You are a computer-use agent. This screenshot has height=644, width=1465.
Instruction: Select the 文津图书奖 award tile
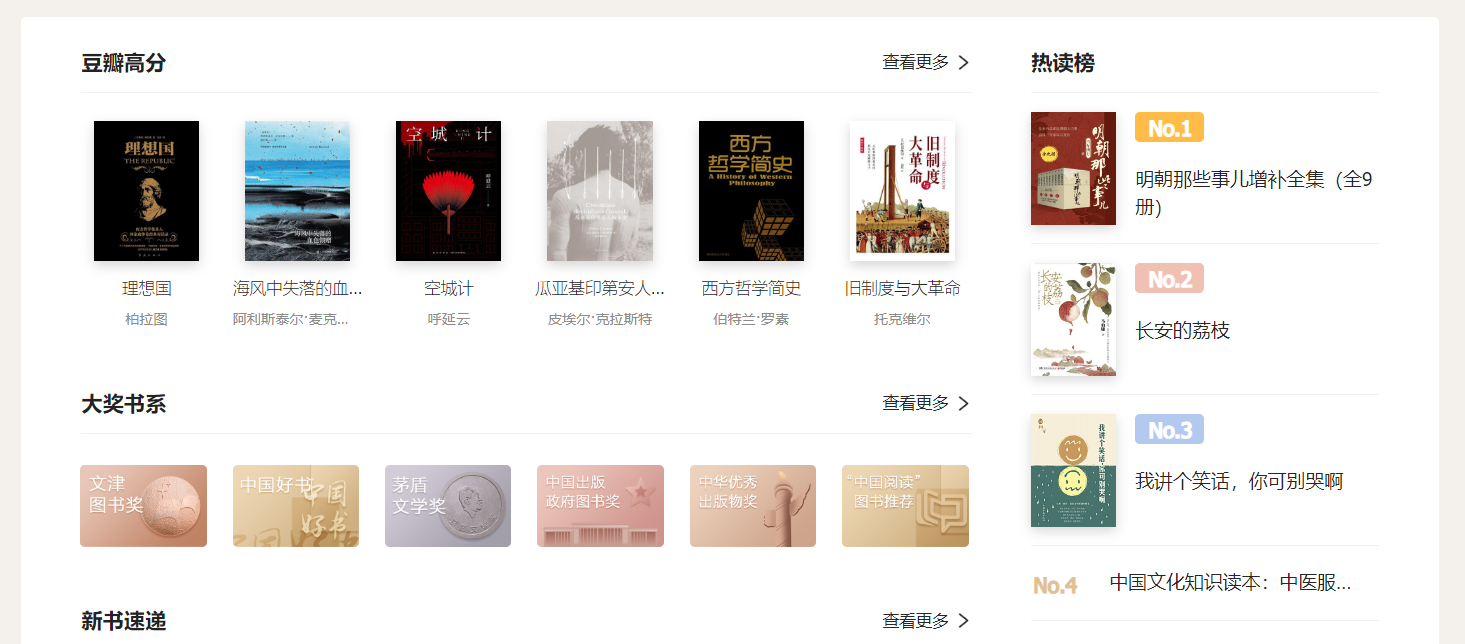click(144, 506)
